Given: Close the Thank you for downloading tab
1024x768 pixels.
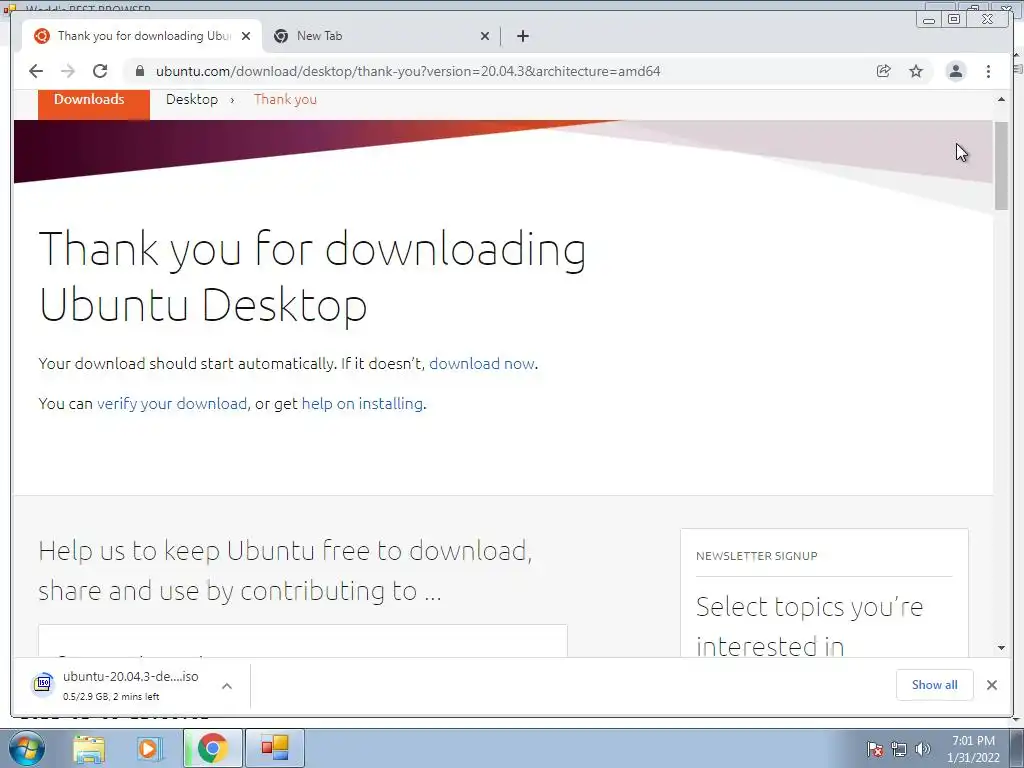Looking at the screenshot, I should 246,36.
